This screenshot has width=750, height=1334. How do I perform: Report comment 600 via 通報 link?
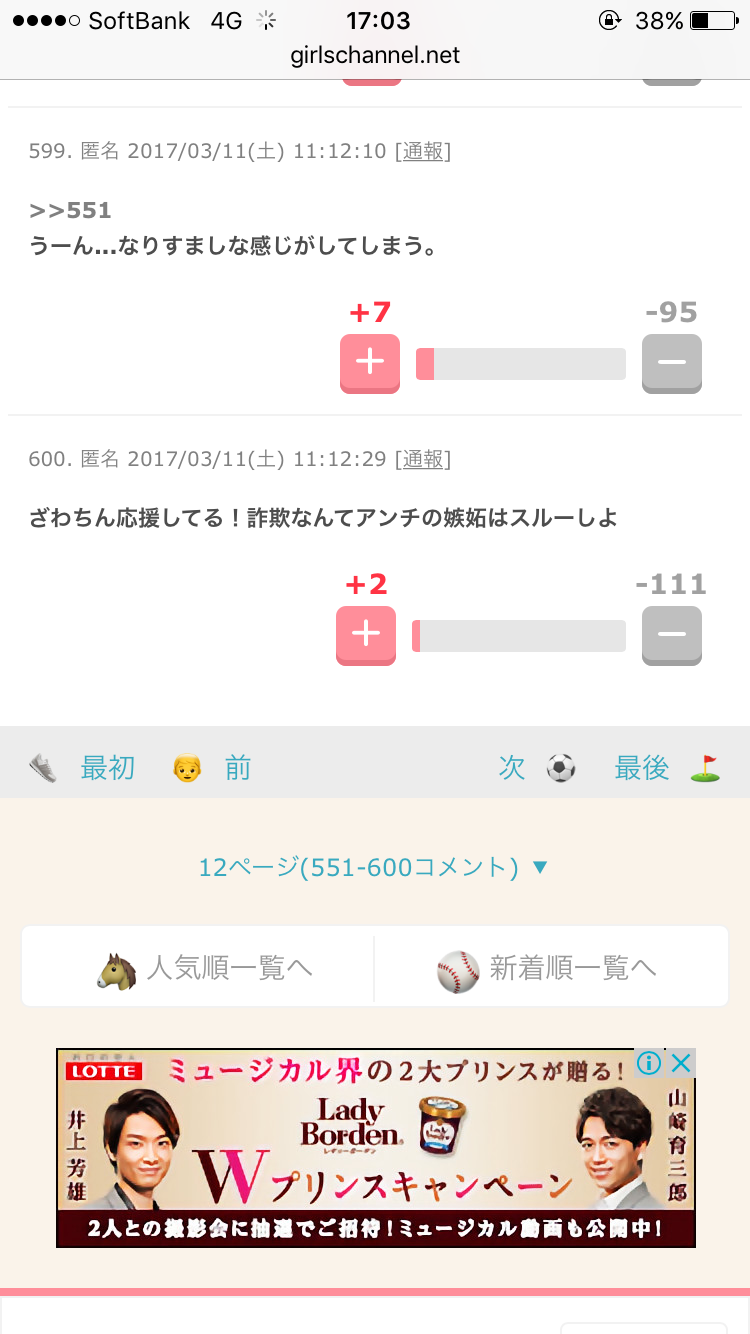(x=423, y=459)
